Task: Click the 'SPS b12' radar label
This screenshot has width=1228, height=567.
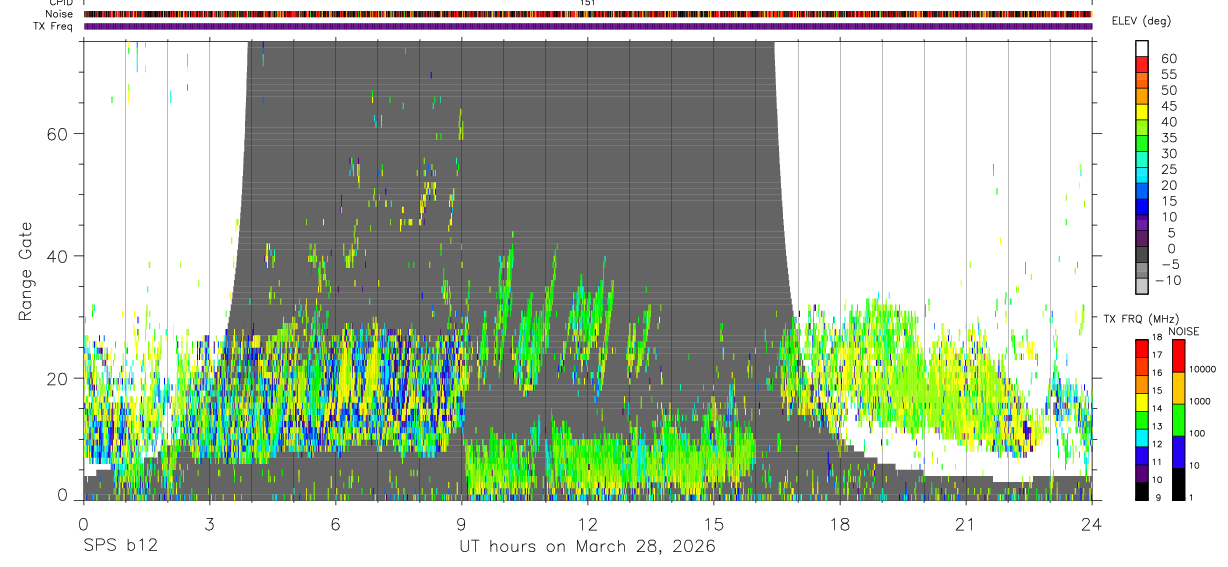Action: pyautogui.click(x=120, y=547)
